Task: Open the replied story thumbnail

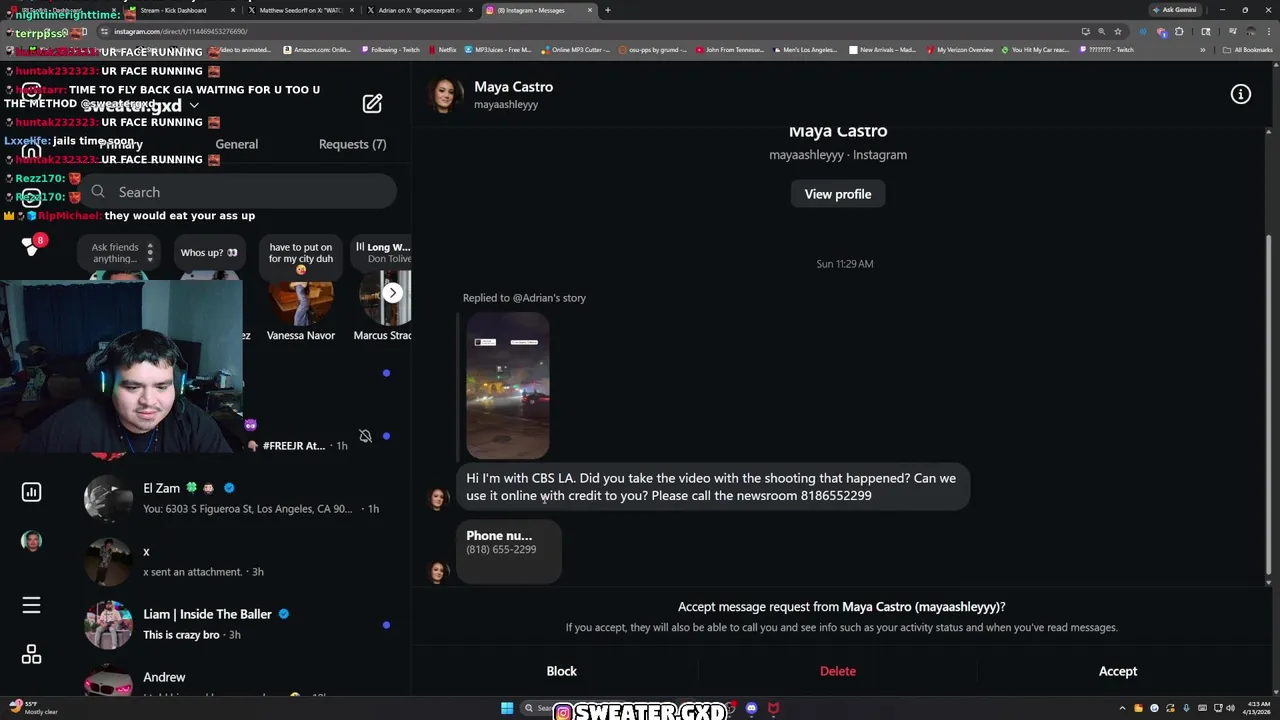Action: tap(508, 385)
